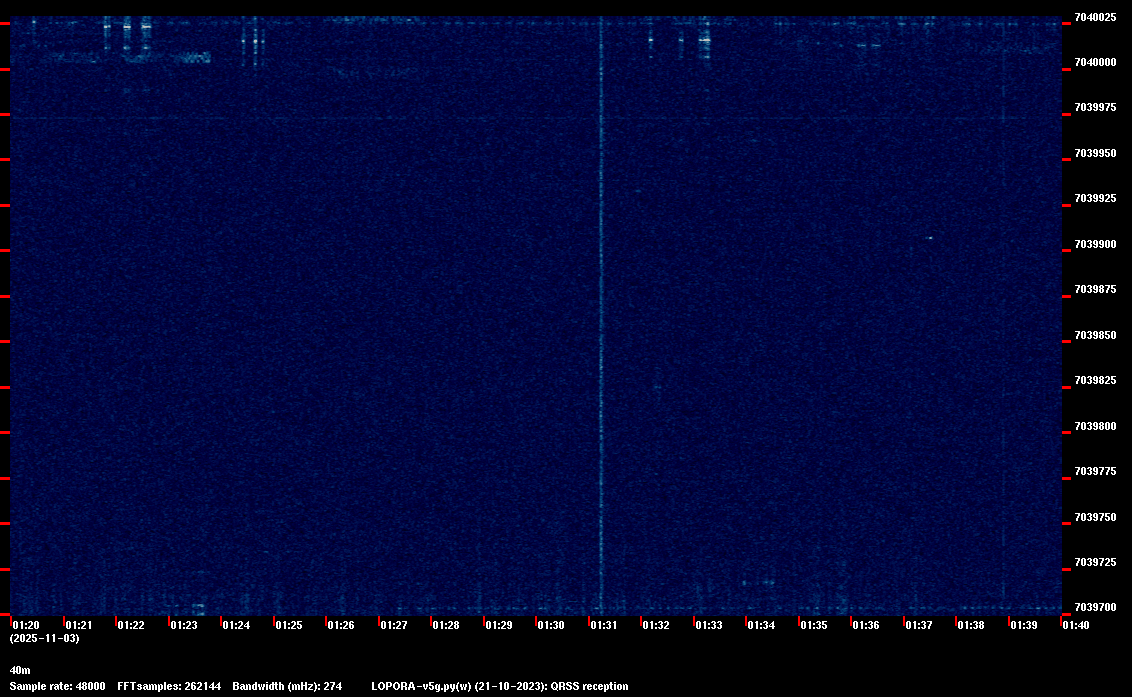Click the 01:34 time label
Image resolution: width=1132 pixels, height=697 pixels.
[761, 625]
